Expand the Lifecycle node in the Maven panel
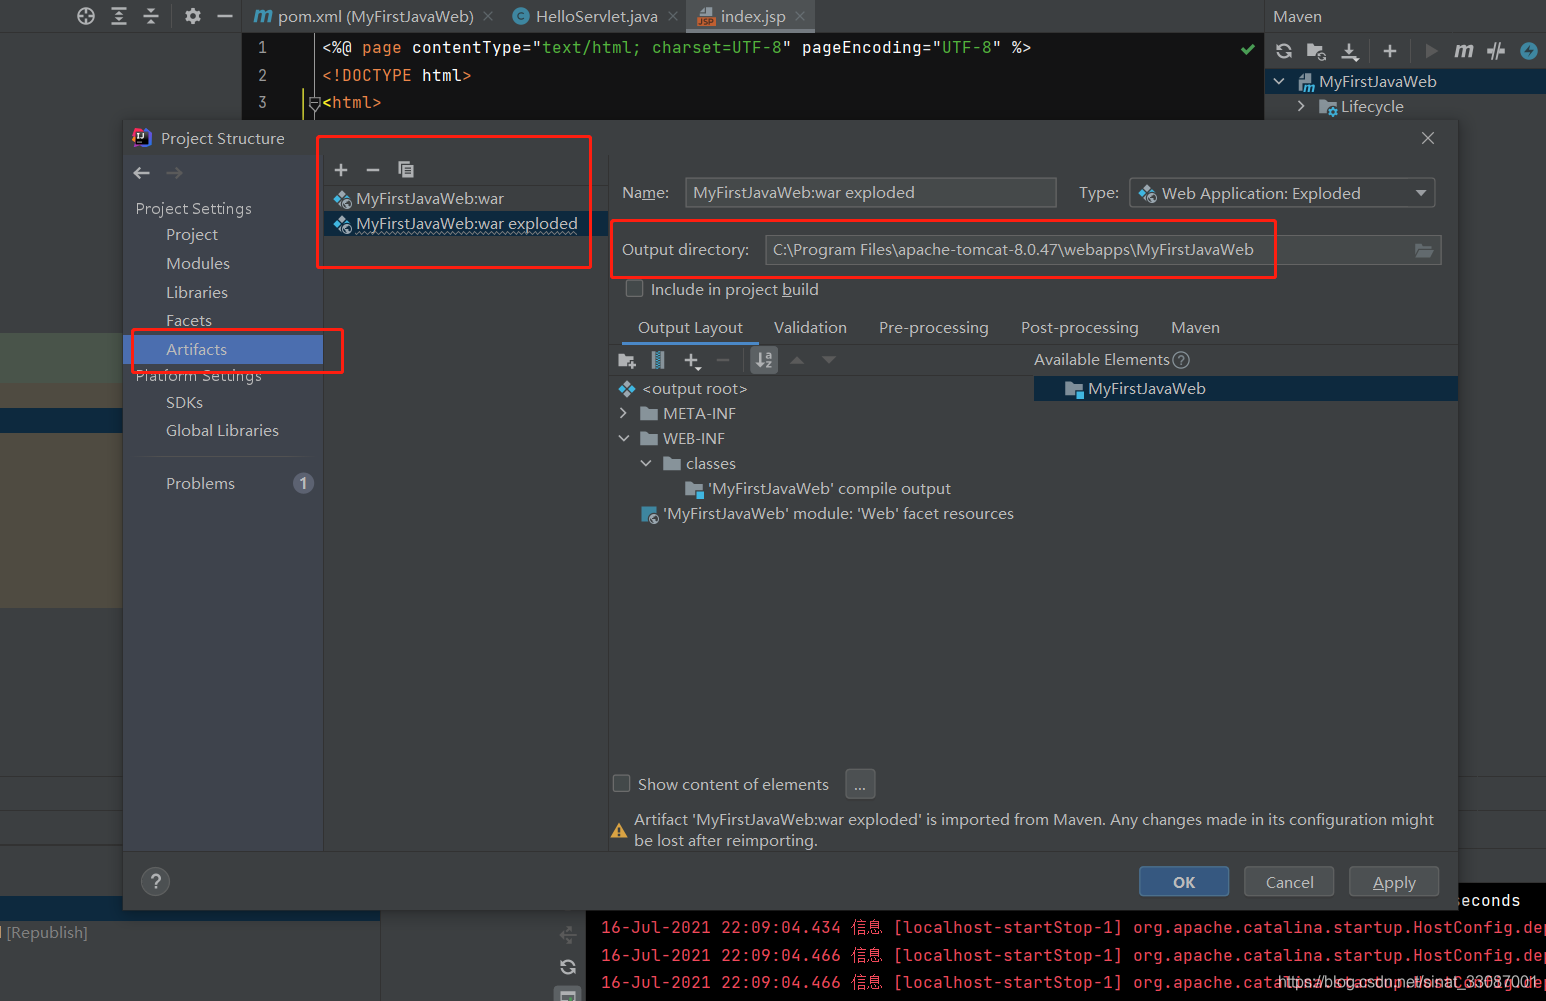 (x=1301, y=106)
